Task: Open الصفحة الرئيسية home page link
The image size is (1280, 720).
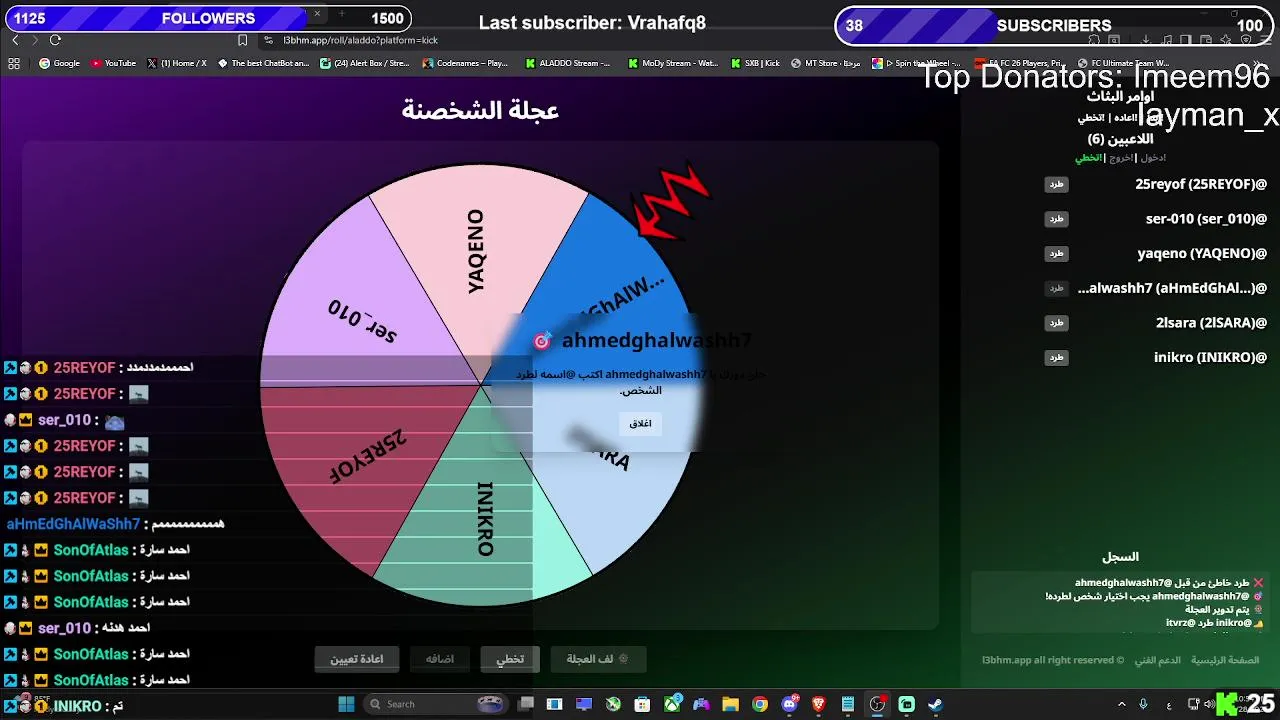Action: [x=1224, y=660]
